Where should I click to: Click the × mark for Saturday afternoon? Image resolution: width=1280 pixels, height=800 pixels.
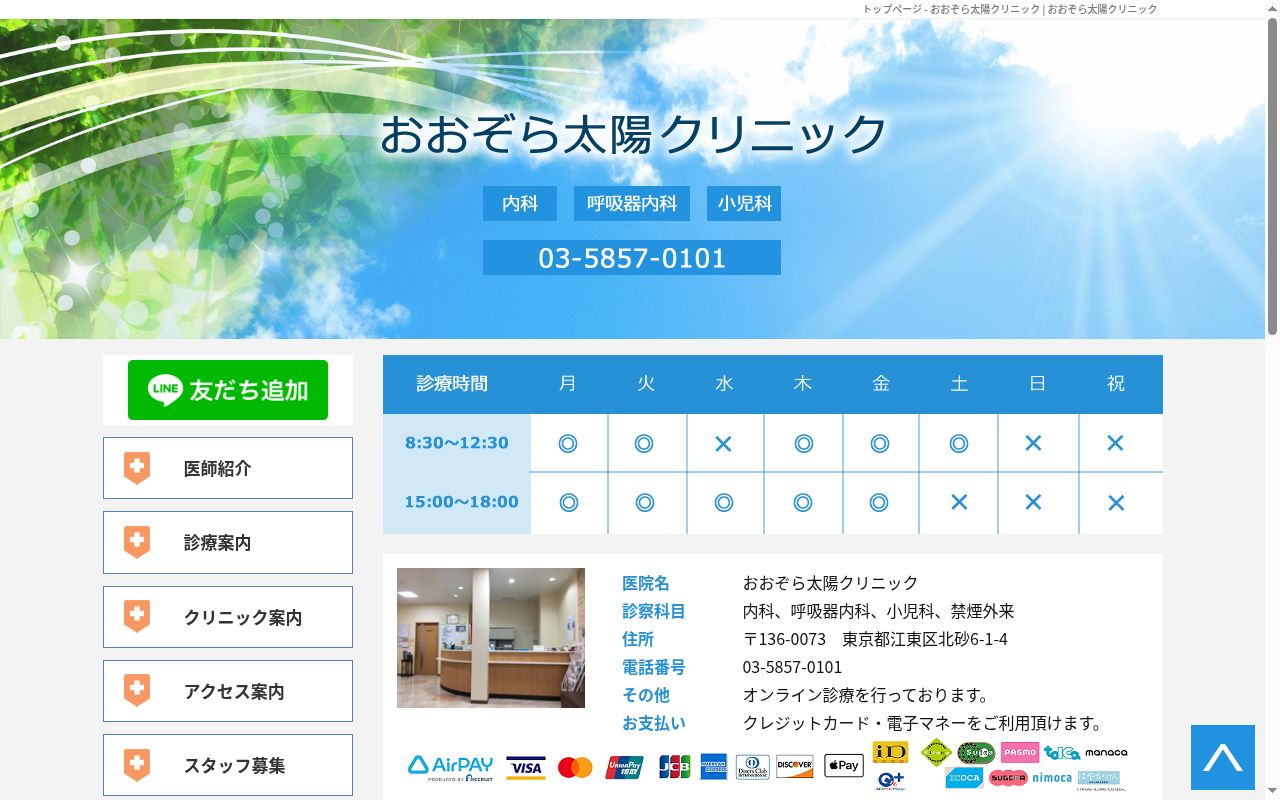tap(959, 503)
